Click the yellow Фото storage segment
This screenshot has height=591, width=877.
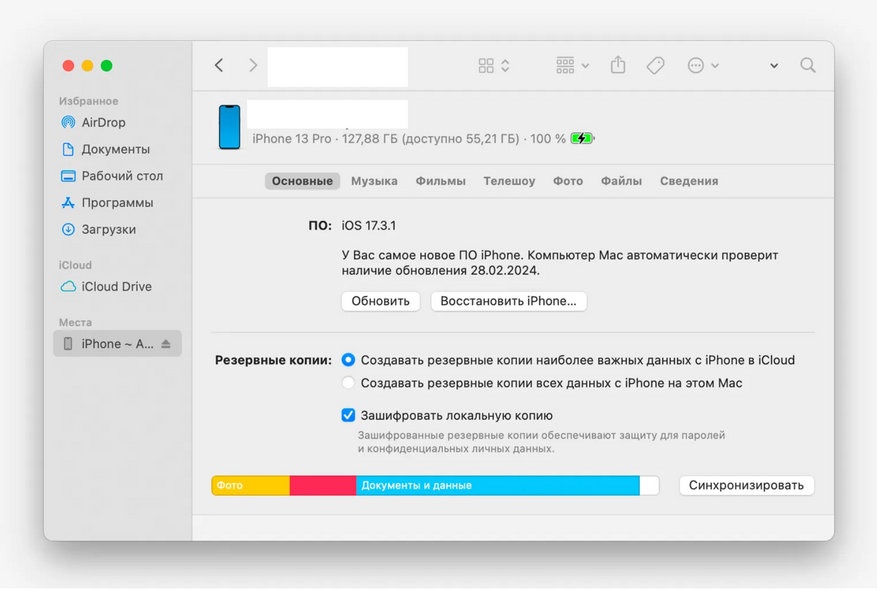[251, 485]
